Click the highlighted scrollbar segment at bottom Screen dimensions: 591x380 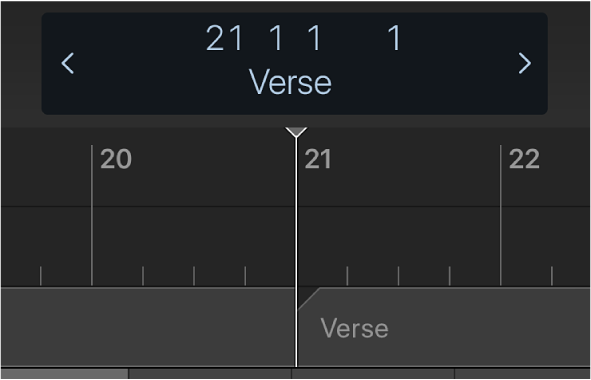point(64,374)
